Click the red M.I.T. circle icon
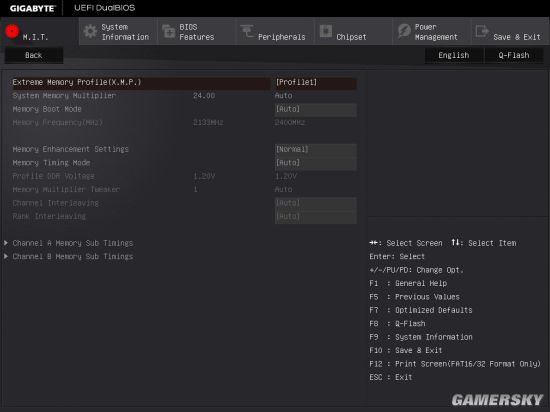 tap(12, 31)
